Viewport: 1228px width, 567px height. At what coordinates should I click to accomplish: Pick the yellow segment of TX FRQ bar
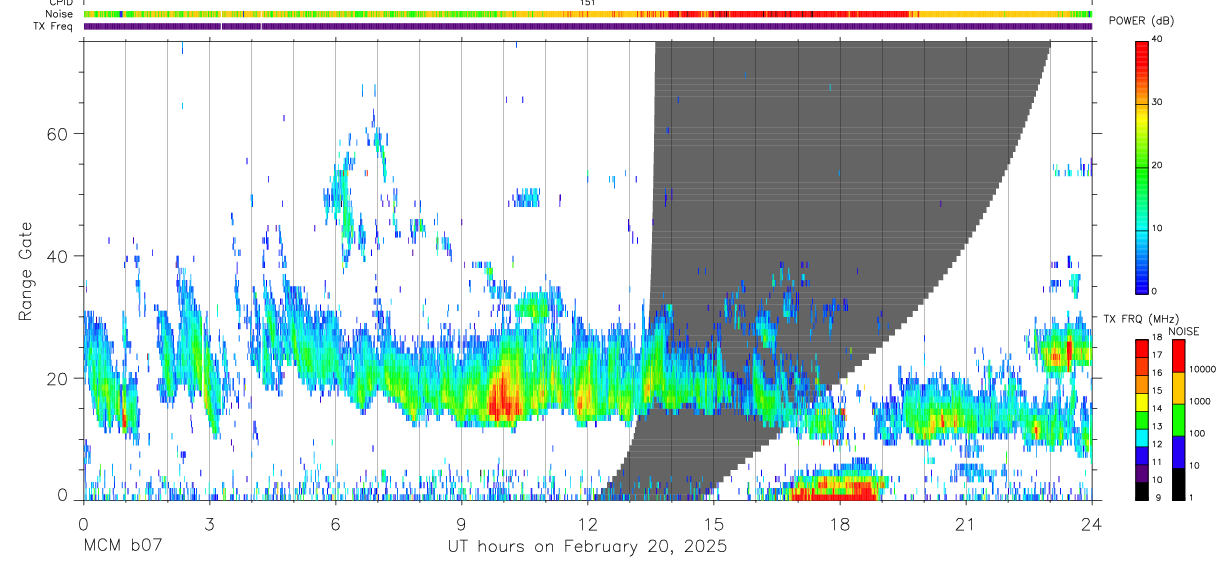pyautogui.click(x=1142, y=402)
